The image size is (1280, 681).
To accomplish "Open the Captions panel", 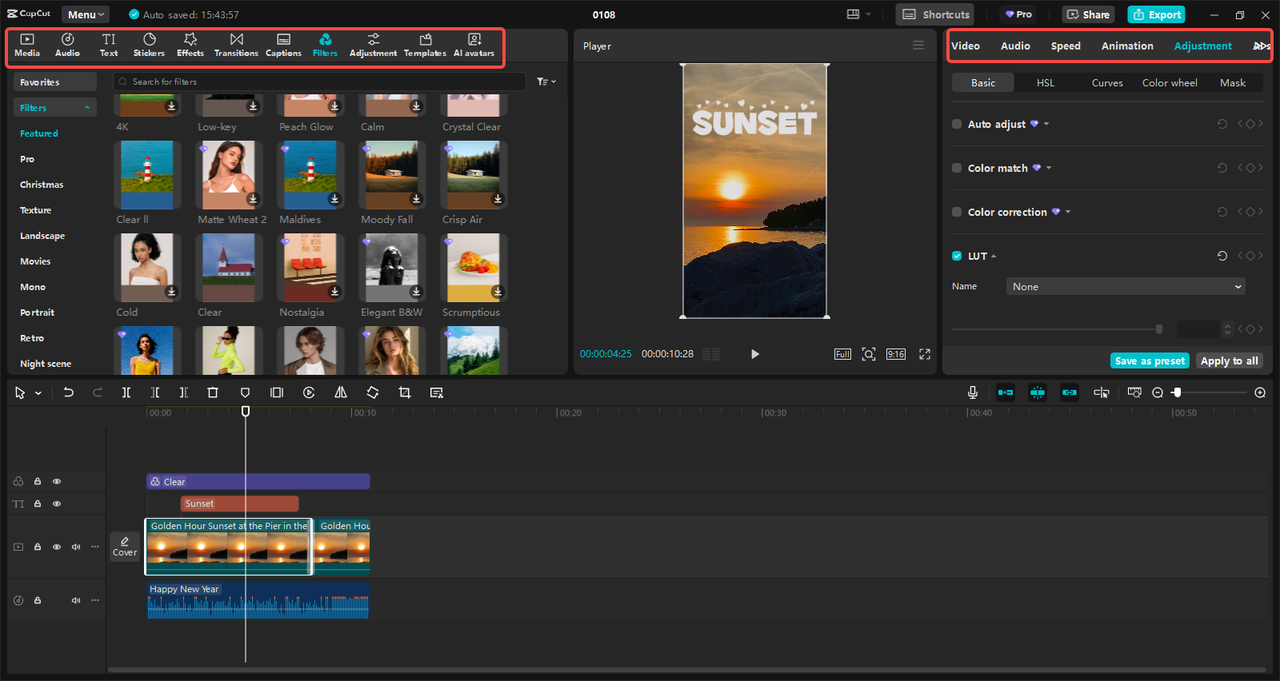I will (283, 45).
